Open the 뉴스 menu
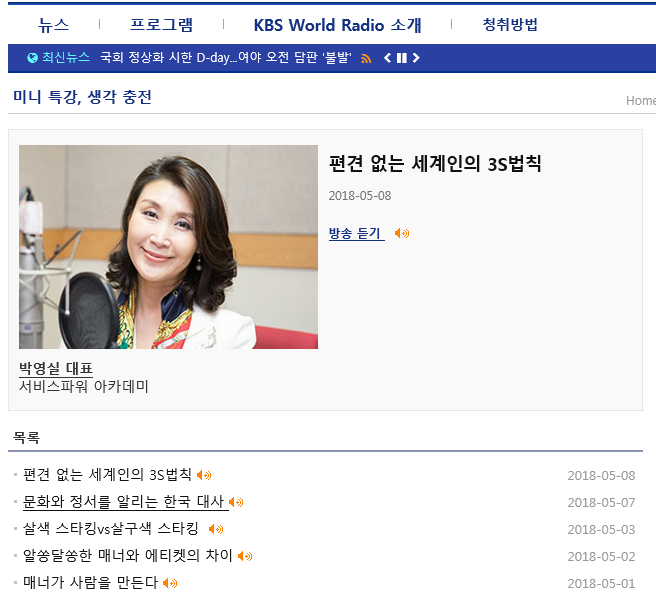This screenshot has width=656, height=595. (x=53, y=25)
